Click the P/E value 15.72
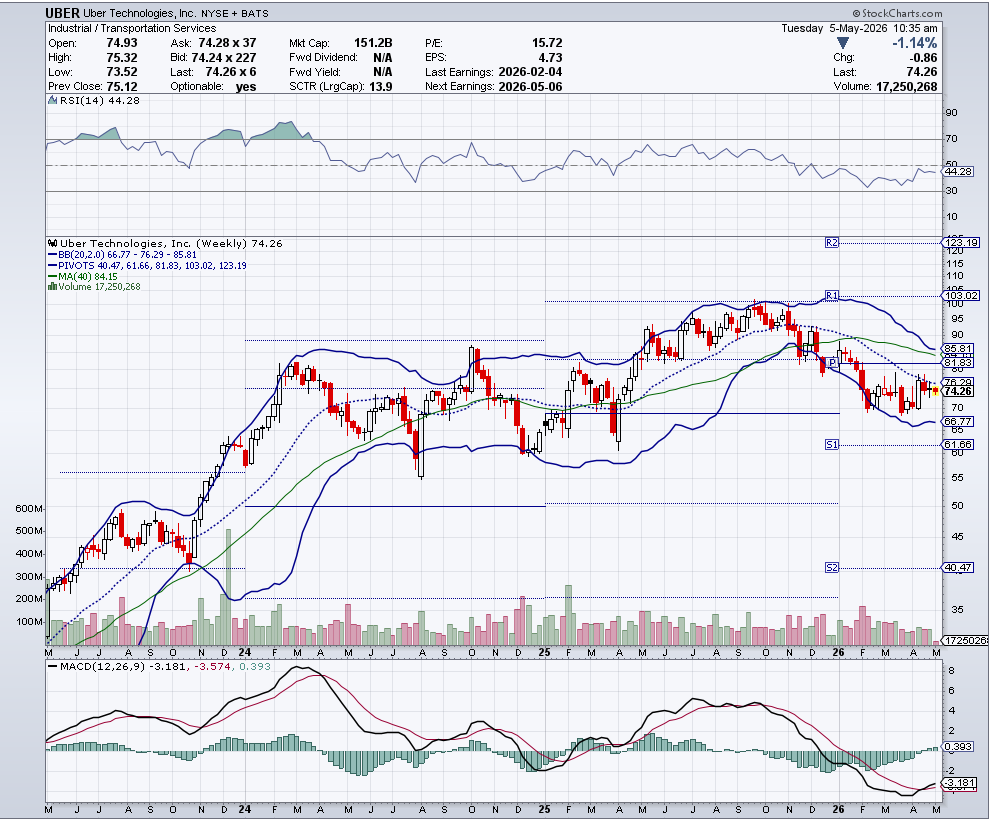 click(547, 43)
